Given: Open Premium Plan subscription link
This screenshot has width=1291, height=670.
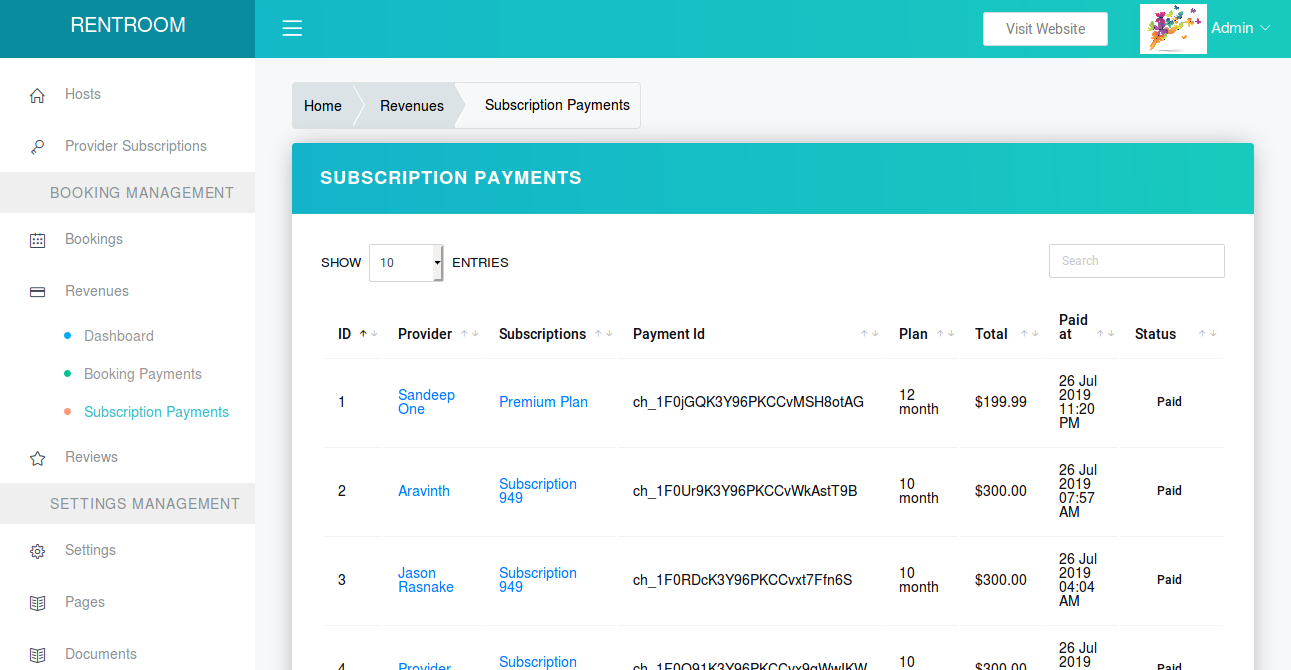Looking at the screenshot, I should 543,402.
